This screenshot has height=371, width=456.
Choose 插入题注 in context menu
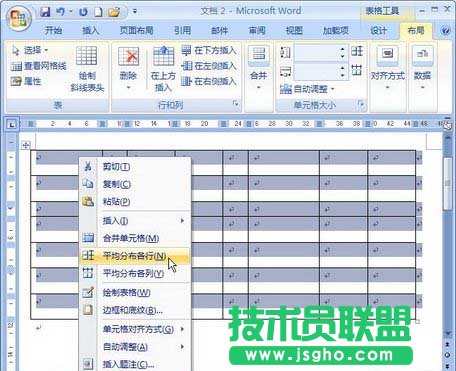[135, 364]
